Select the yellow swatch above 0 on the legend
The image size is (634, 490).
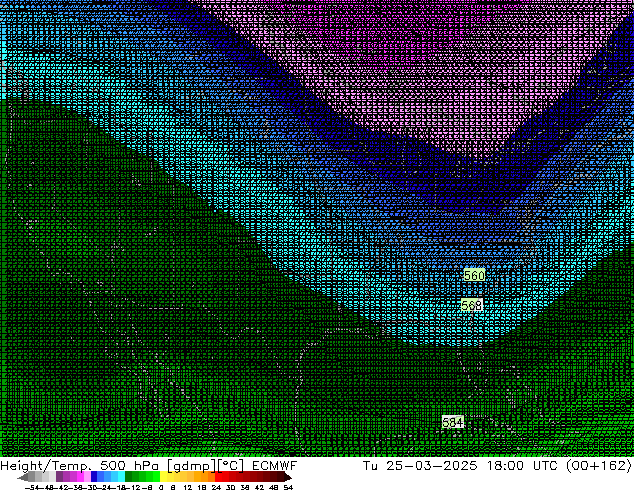coord(163,477)
